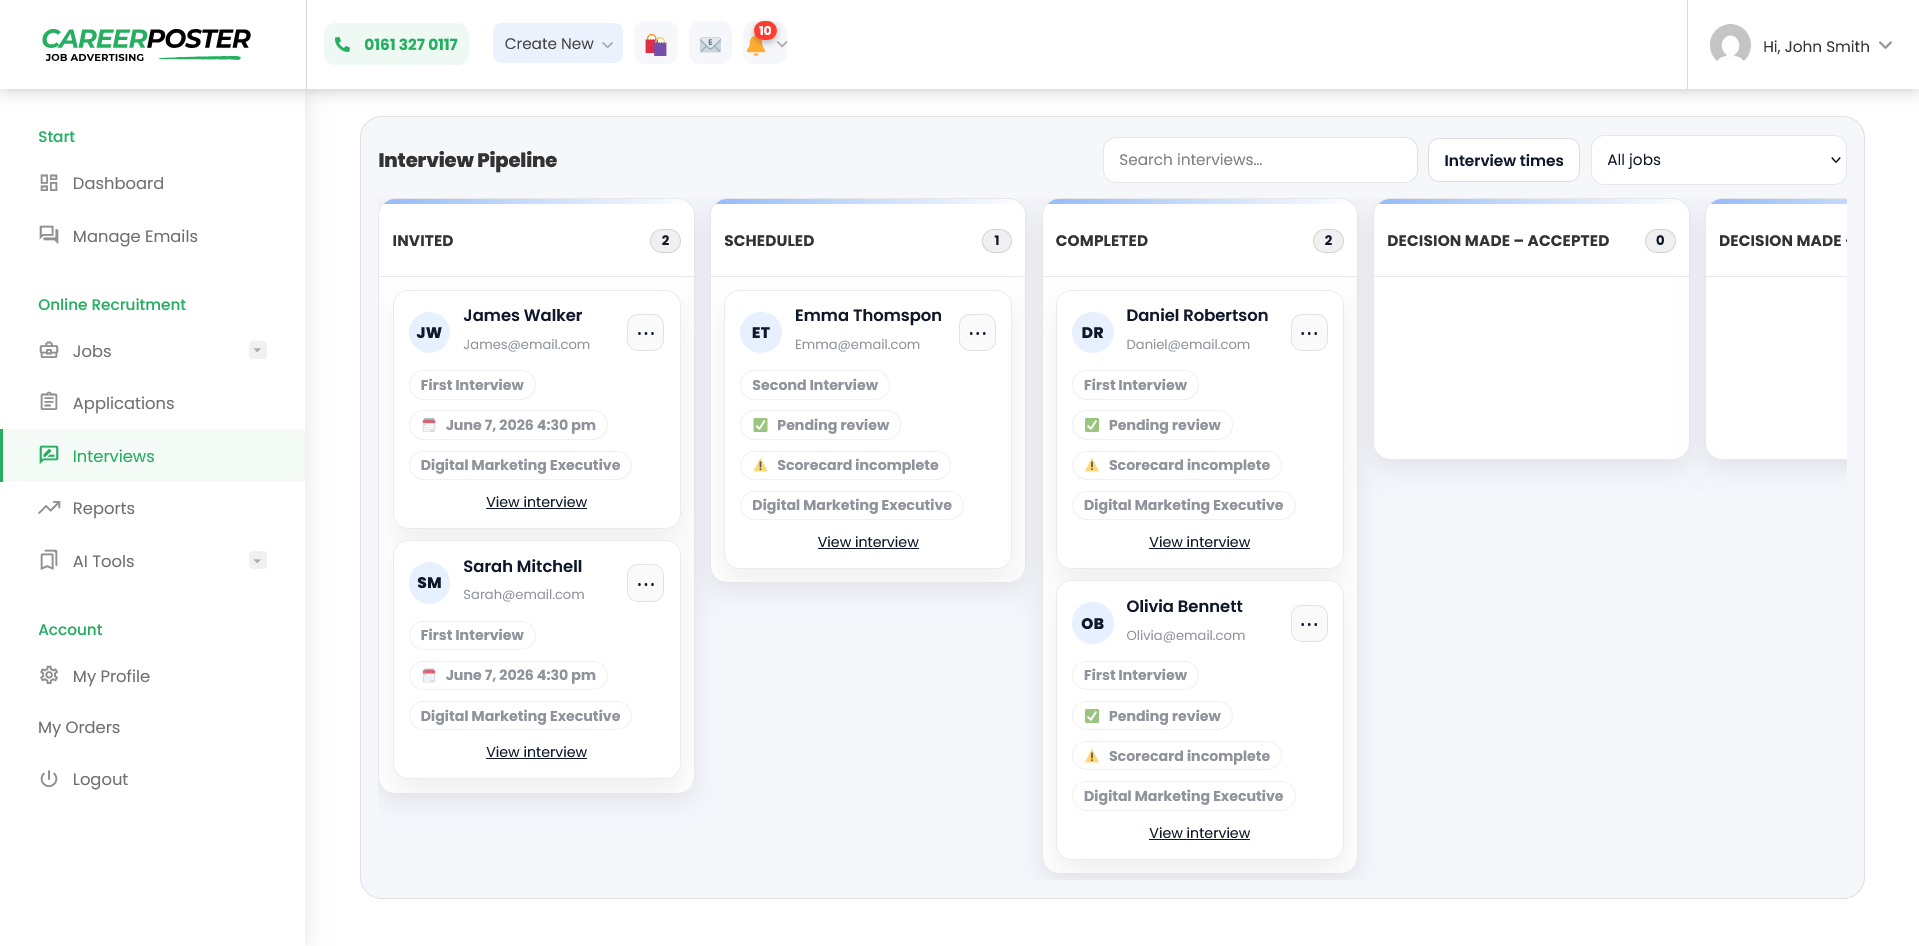Click the AI Tools bookmark icon
This screenshot has width=1919, height=946.
49,560
